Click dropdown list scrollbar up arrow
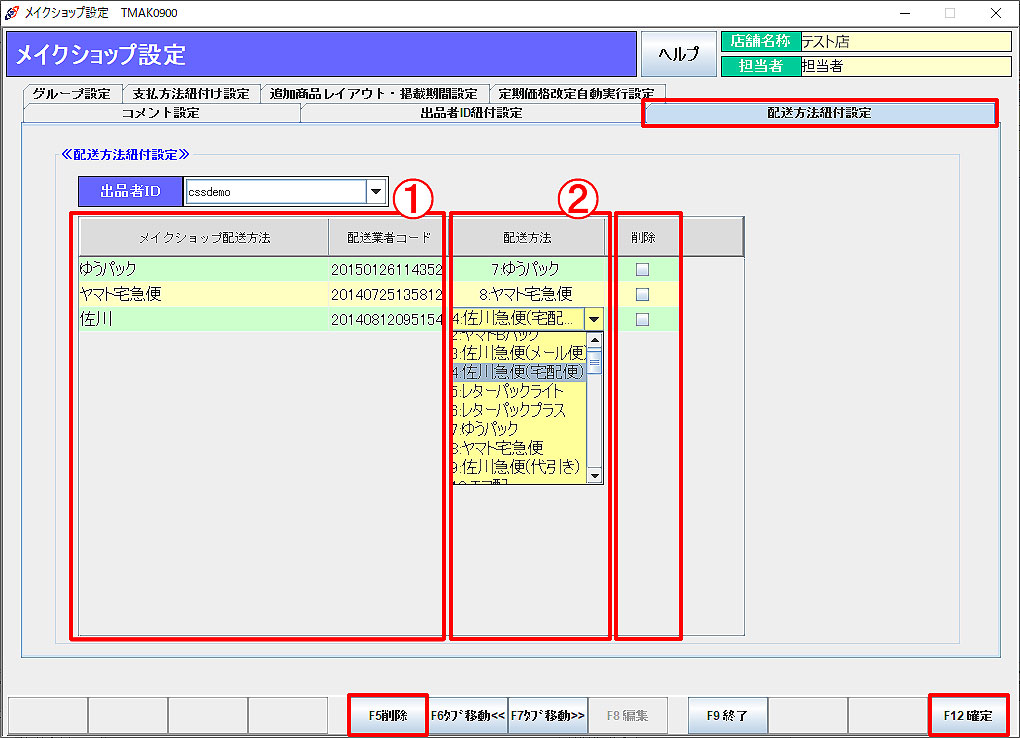This screenshot has height=738, width=1020. point(595,340)
